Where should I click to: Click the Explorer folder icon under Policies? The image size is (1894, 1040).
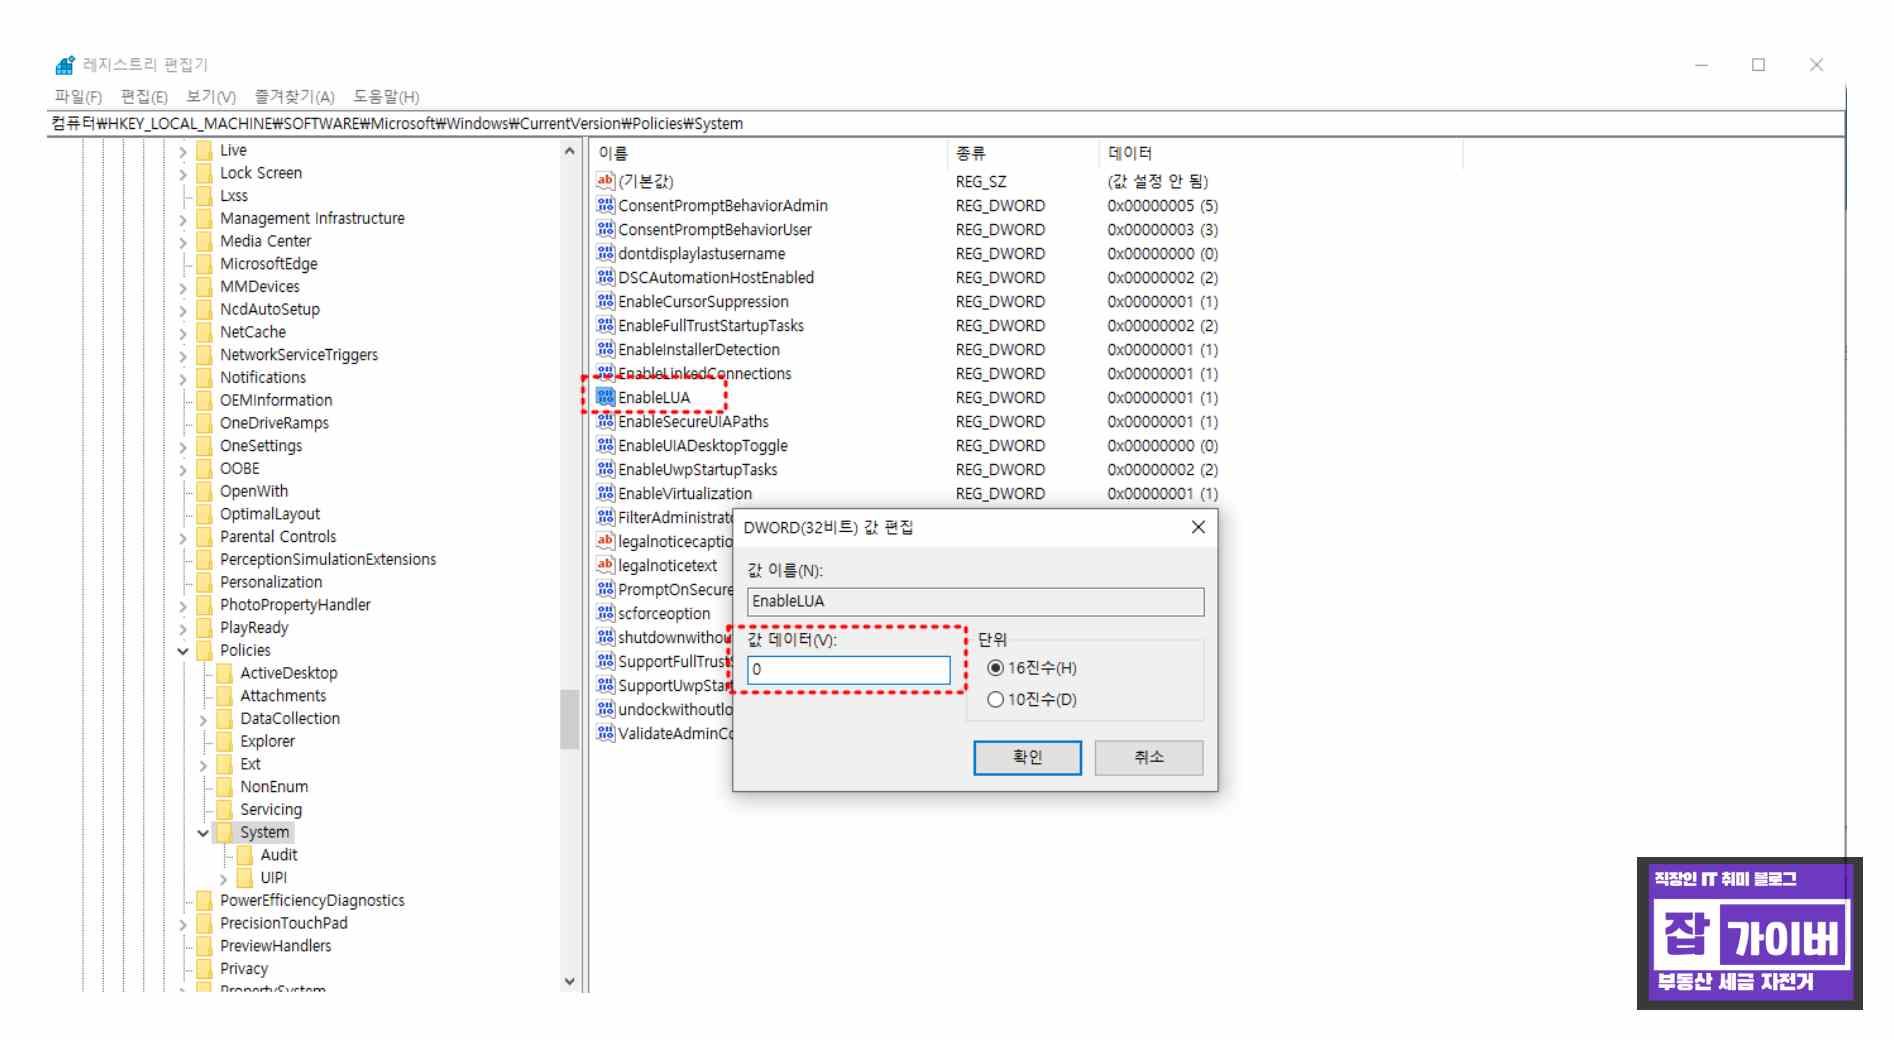224,741
